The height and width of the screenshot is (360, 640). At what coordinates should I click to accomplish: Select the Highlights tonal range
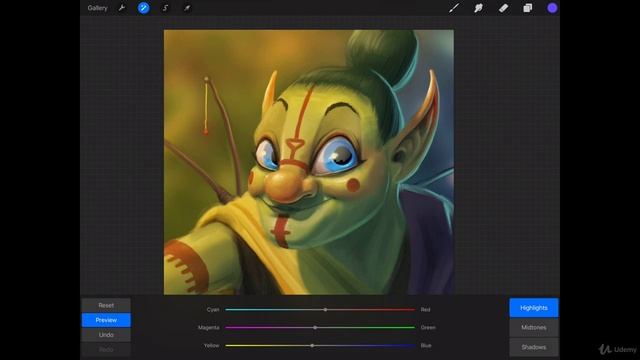pos(533,308)
